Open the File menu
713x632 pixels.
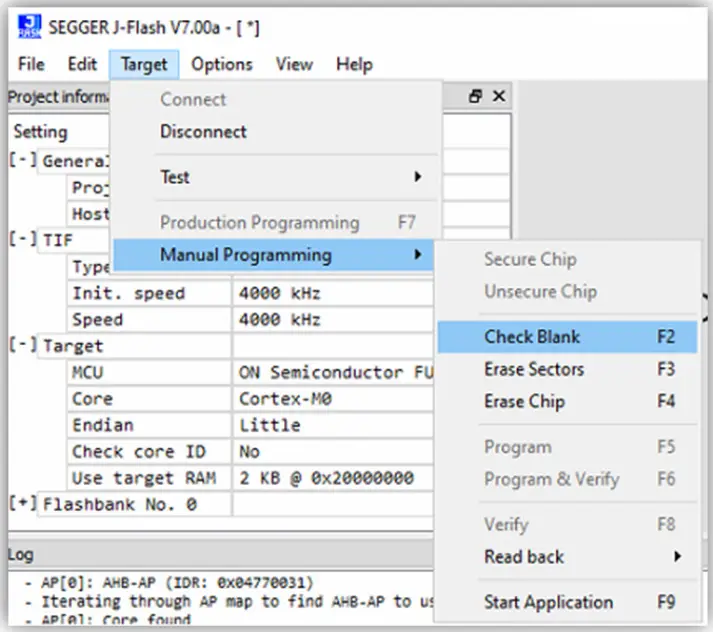(32, 64)
